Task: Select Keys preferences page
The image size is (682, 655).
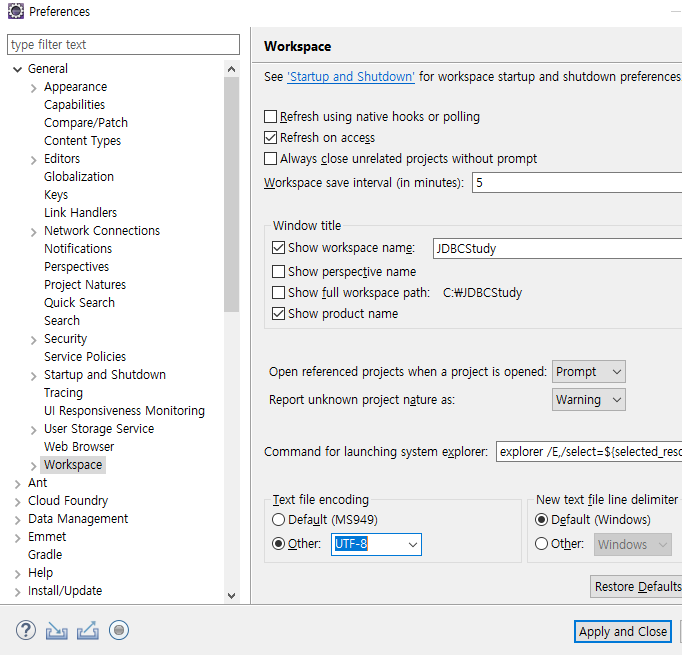Action: pos(56,194)
